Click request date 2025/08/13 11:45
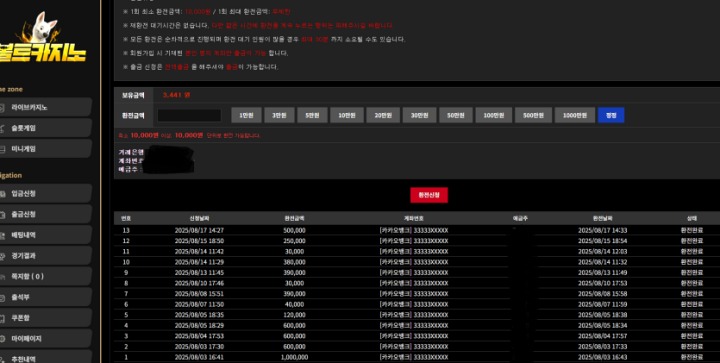Image resolution: width=720 pixels, height=363 pixels. (199, 273)
